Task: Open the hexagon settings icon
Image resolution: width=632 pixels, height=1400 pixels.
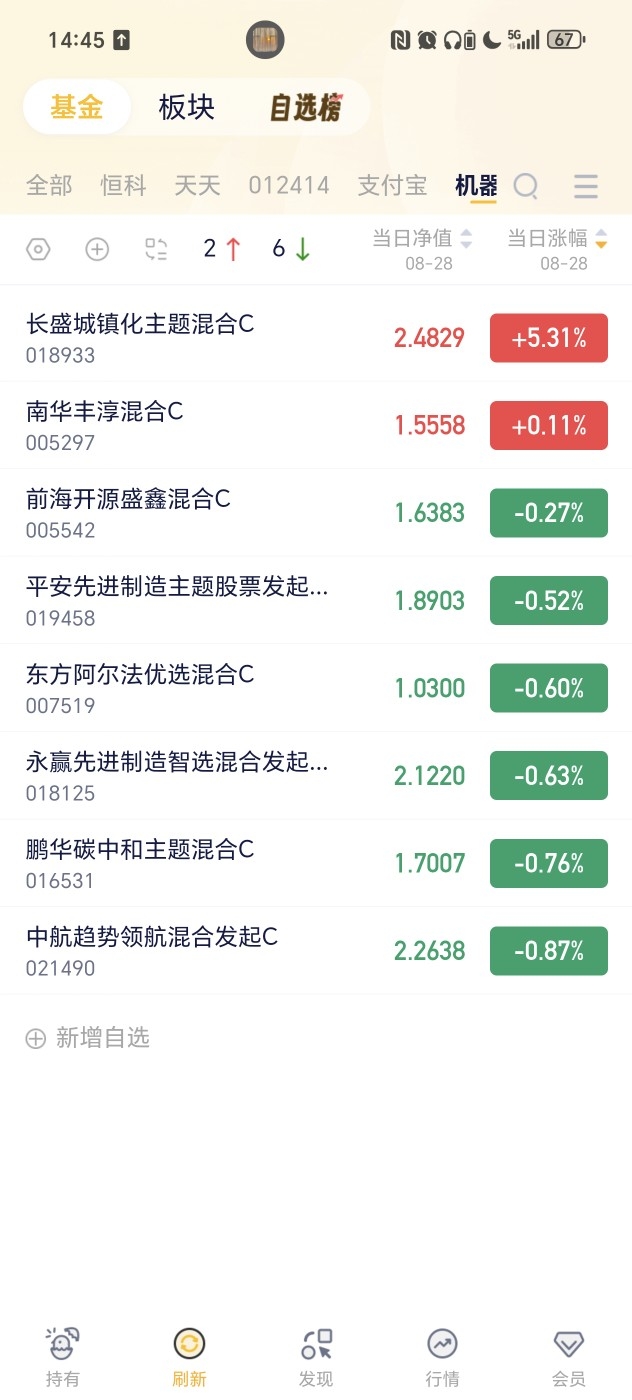Action: [x=38, y=249]
